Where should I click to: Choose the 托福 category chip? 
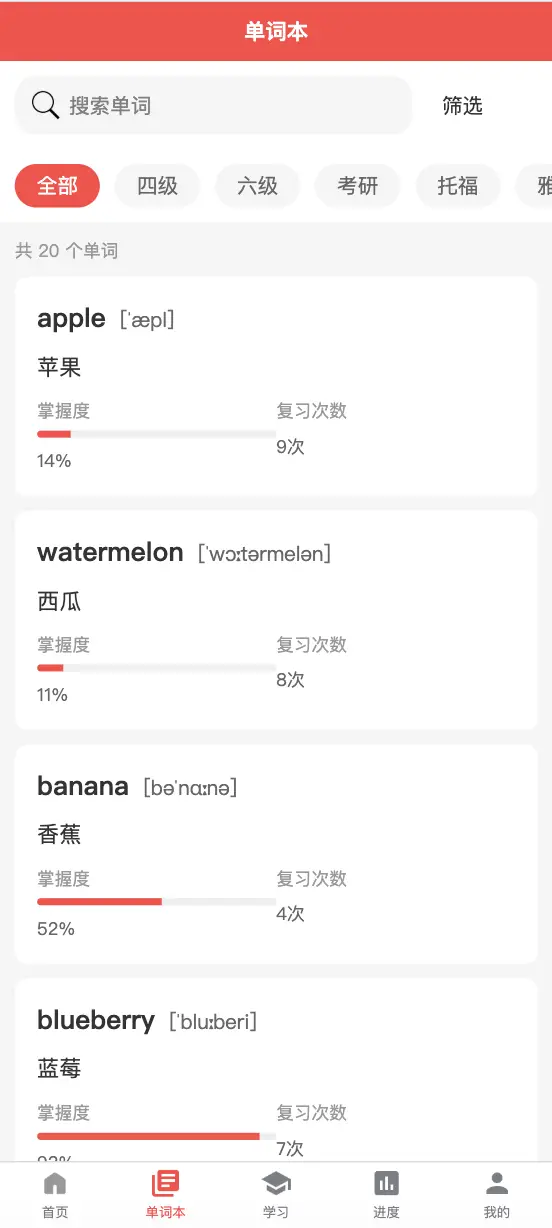tap(457, 186)
